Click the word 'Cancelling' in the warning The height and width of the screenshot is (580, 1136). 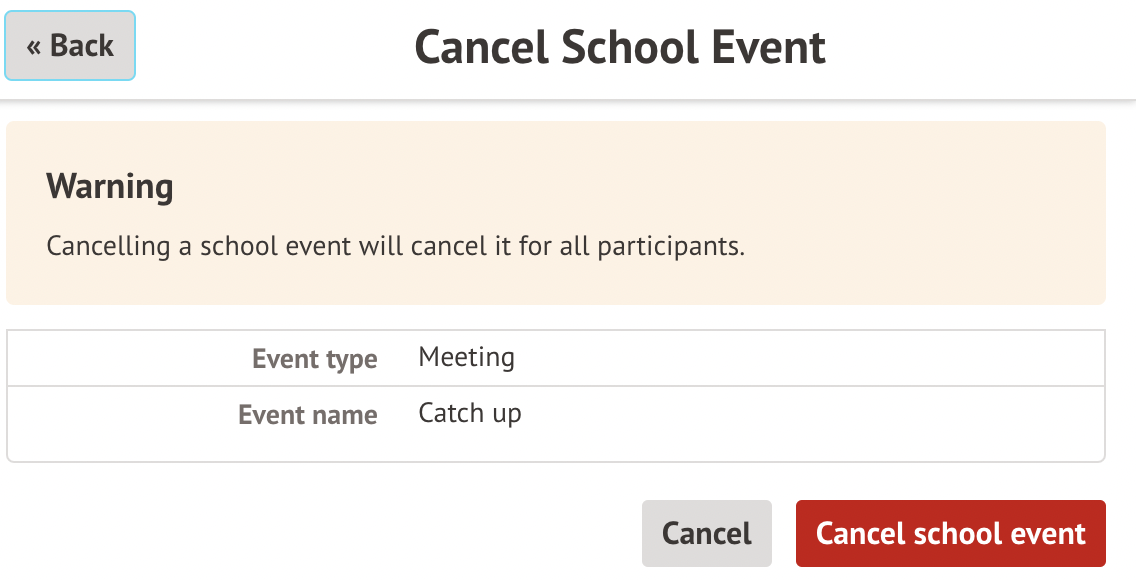click(x=108, y=246)
